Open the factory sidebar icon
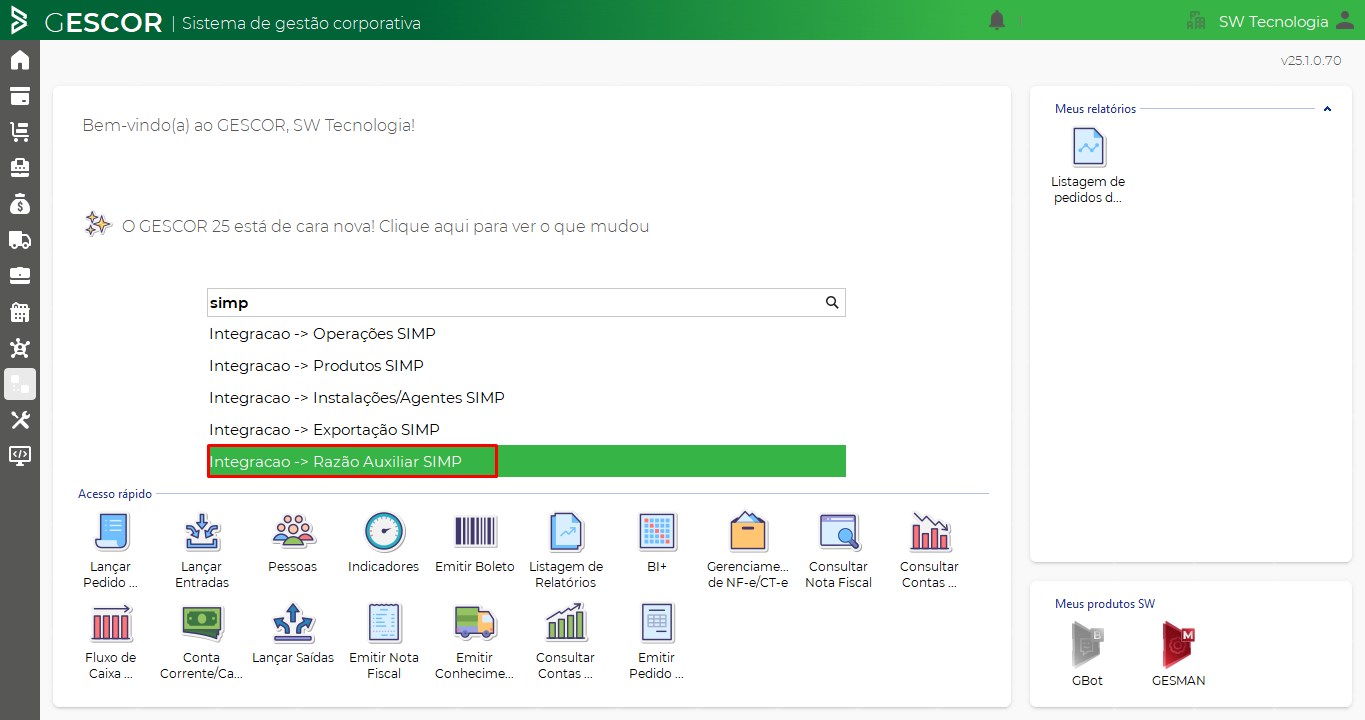Viewport: 1365px width, 720px height. pyautogui.click(x=20, y=312)
